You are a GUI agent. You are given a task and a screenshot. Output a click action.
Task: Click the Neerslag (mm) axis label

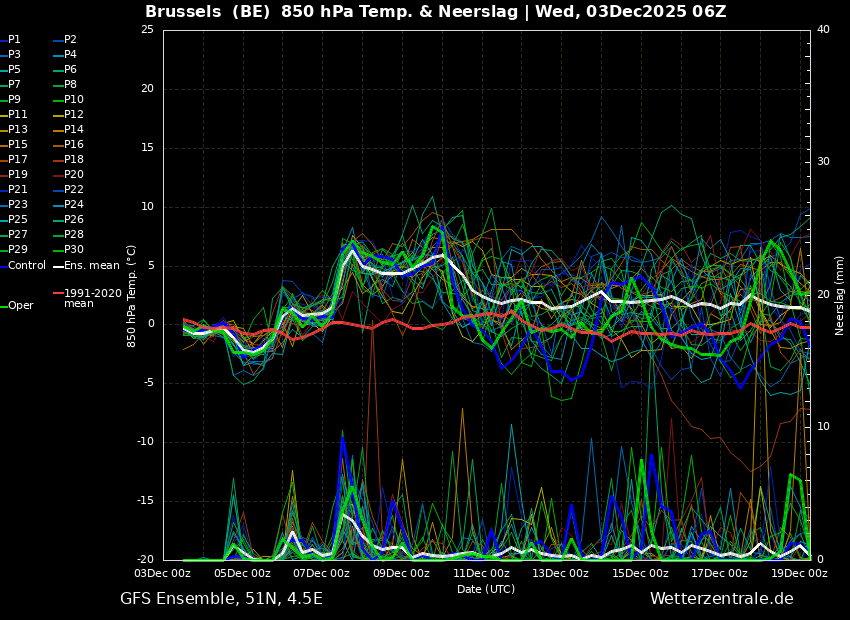[x=839, y=295]
